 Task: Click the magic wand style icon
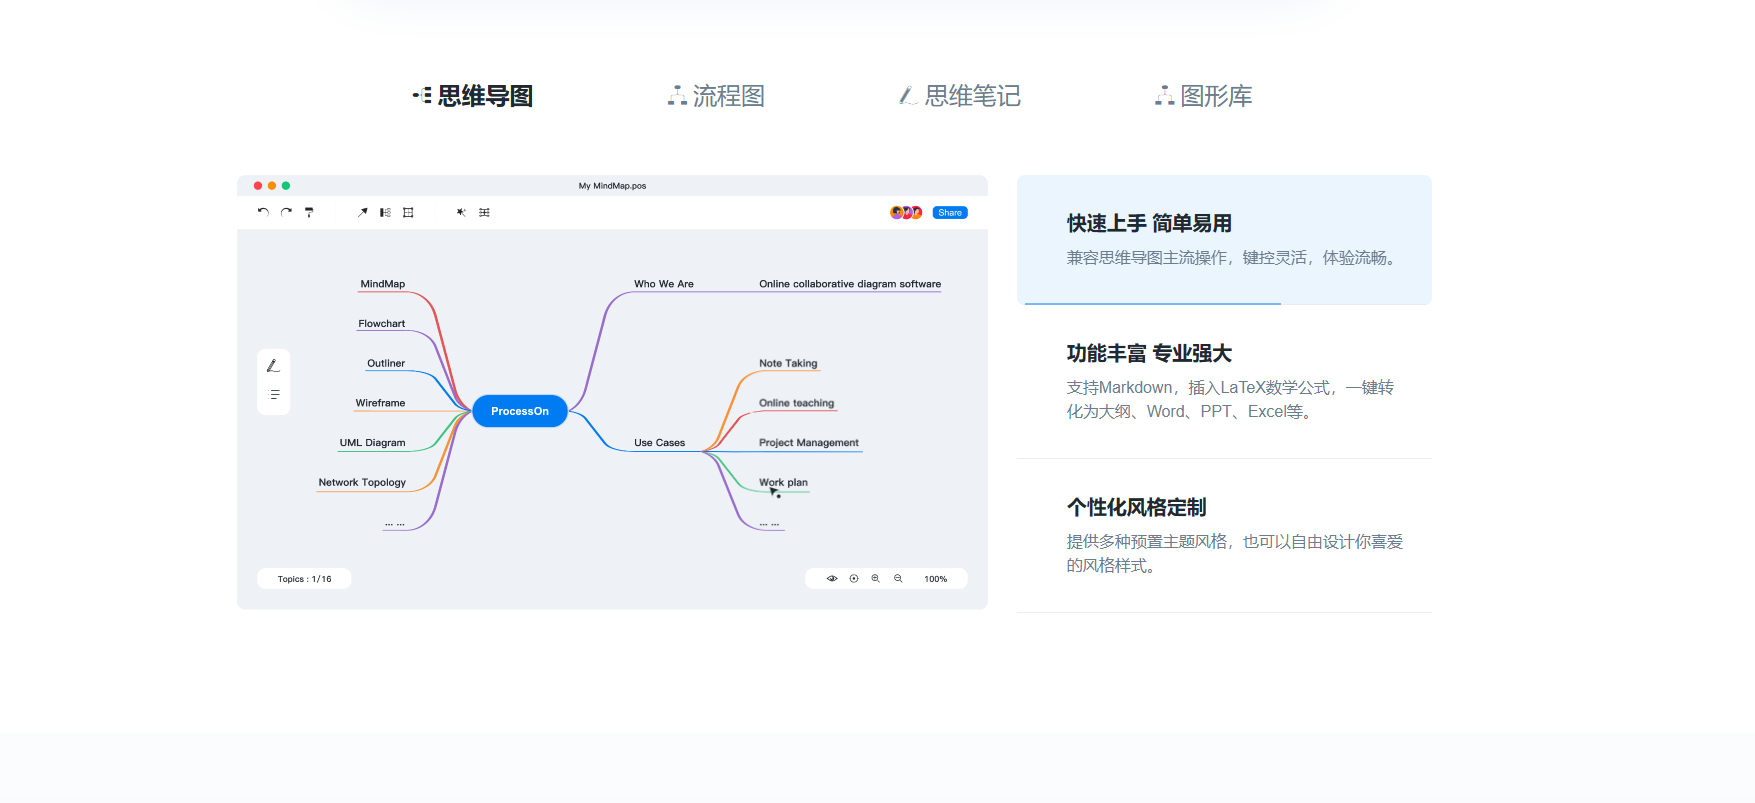461,212
